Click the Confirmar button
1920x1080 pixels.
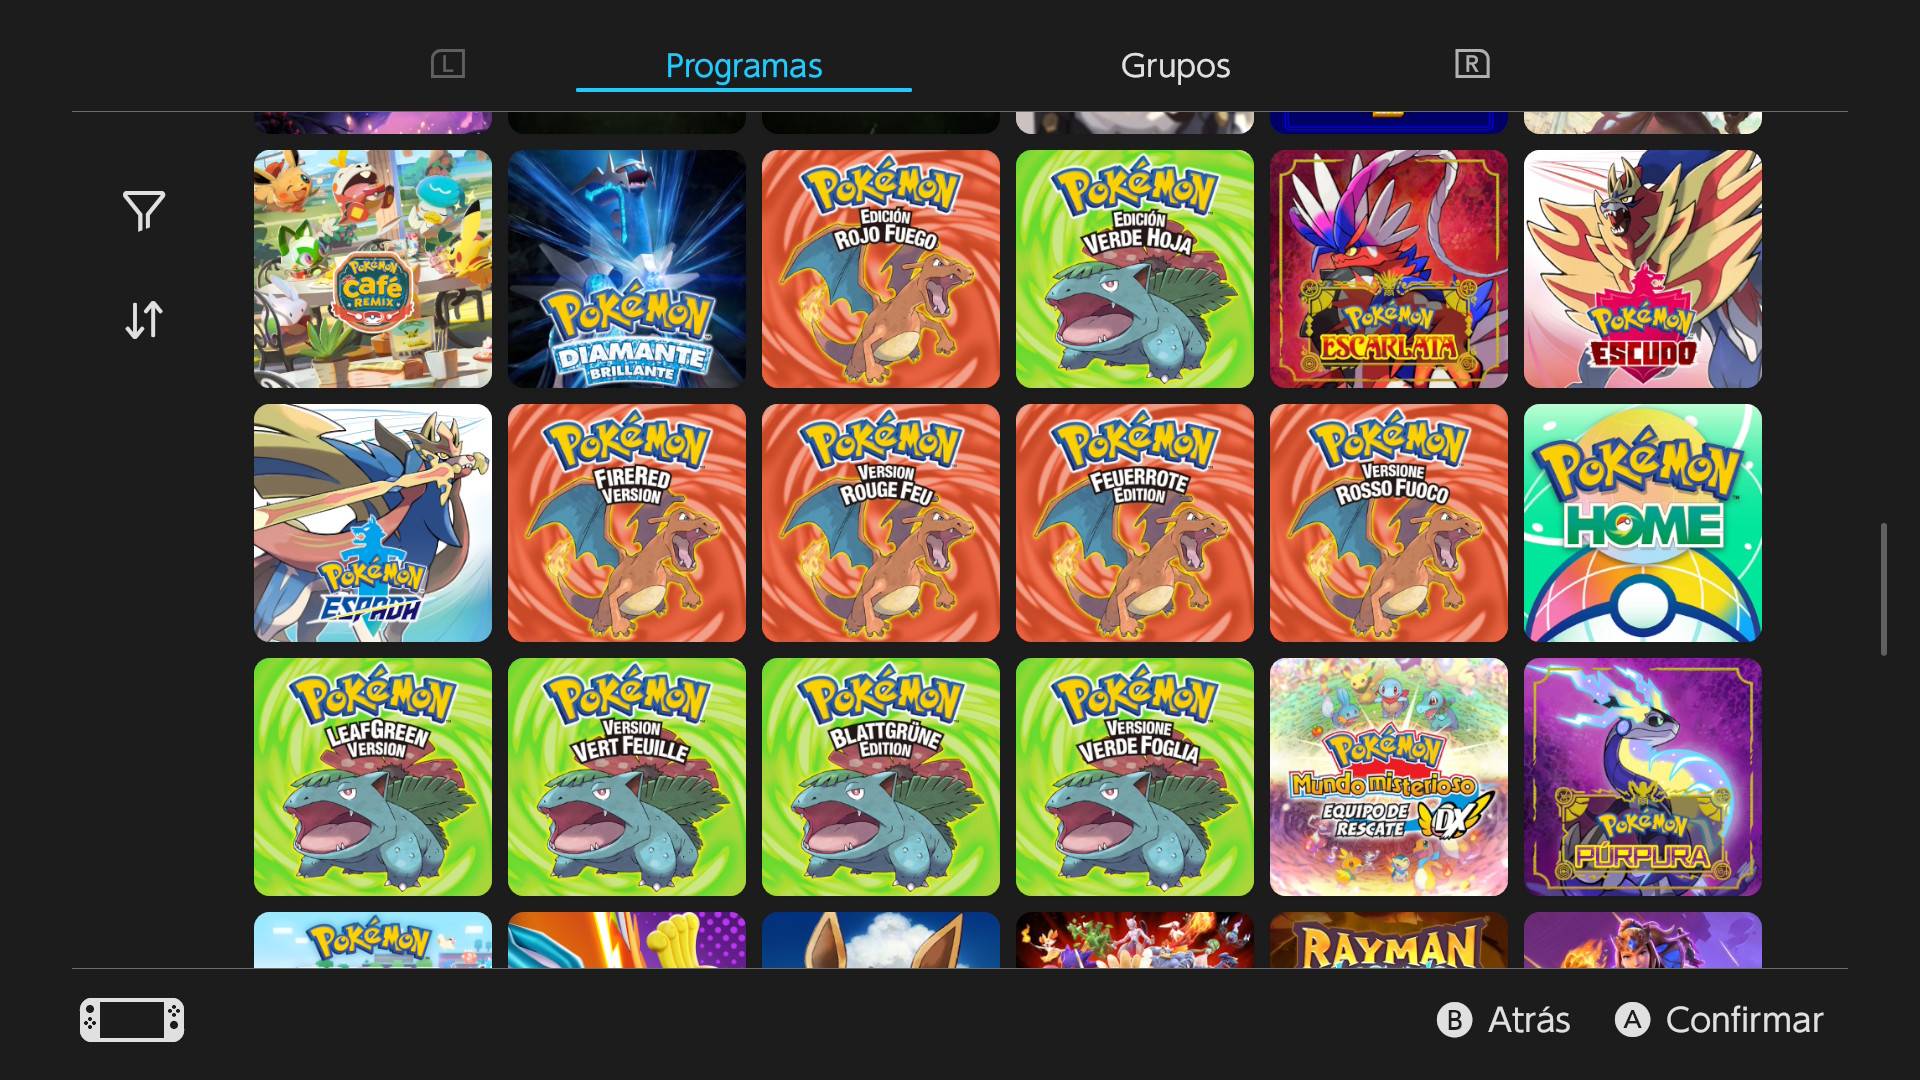1720,1020
